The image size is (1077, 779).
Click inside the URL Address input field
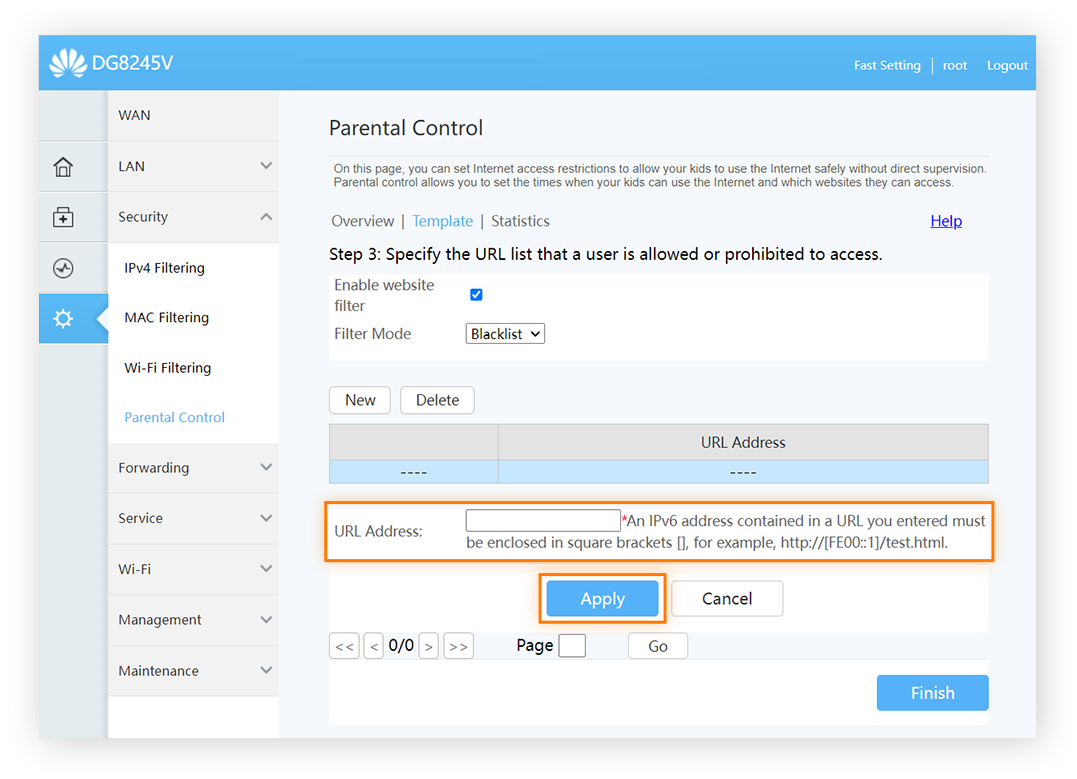click(x=543, y=520)
